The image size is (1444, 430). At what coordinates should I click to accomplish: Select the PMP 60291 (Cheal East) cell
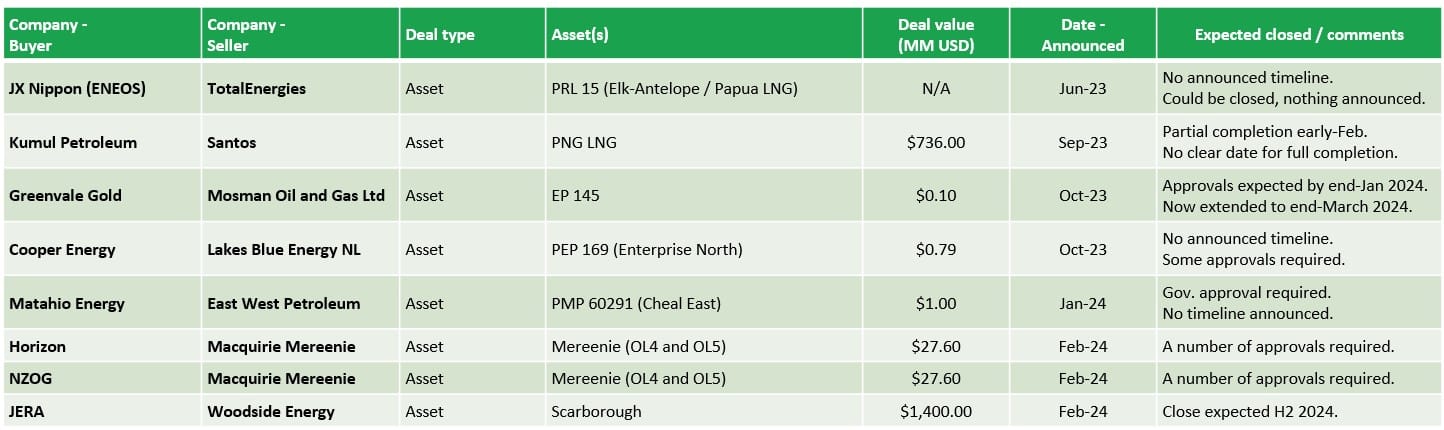click(x=635, y=303)
